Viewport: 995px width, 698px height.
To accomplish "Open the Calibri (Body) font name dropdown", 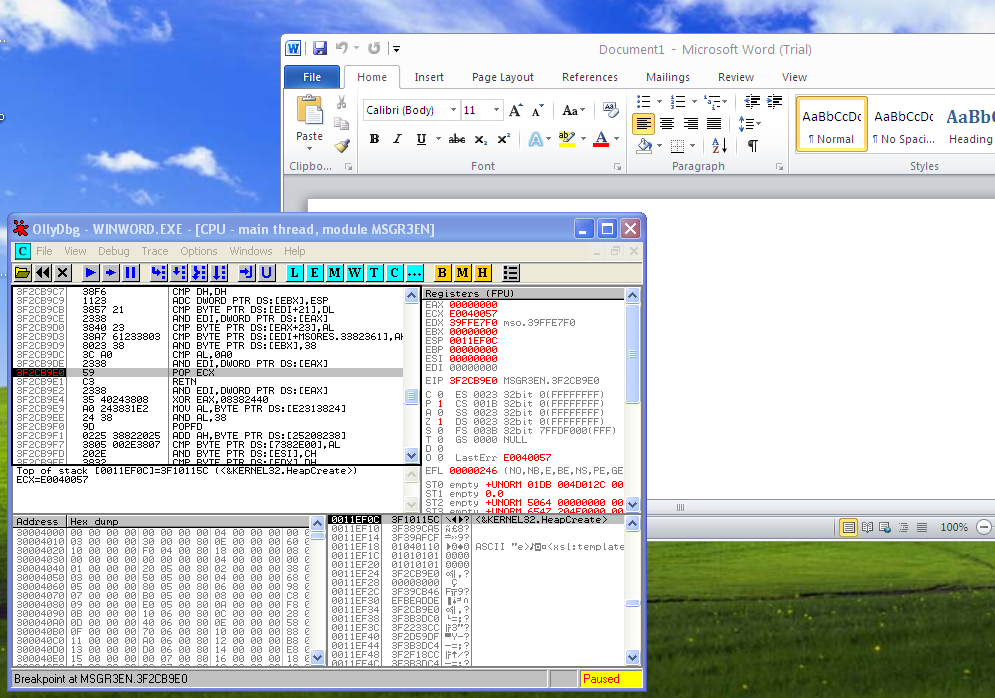I will coord(453,110).
